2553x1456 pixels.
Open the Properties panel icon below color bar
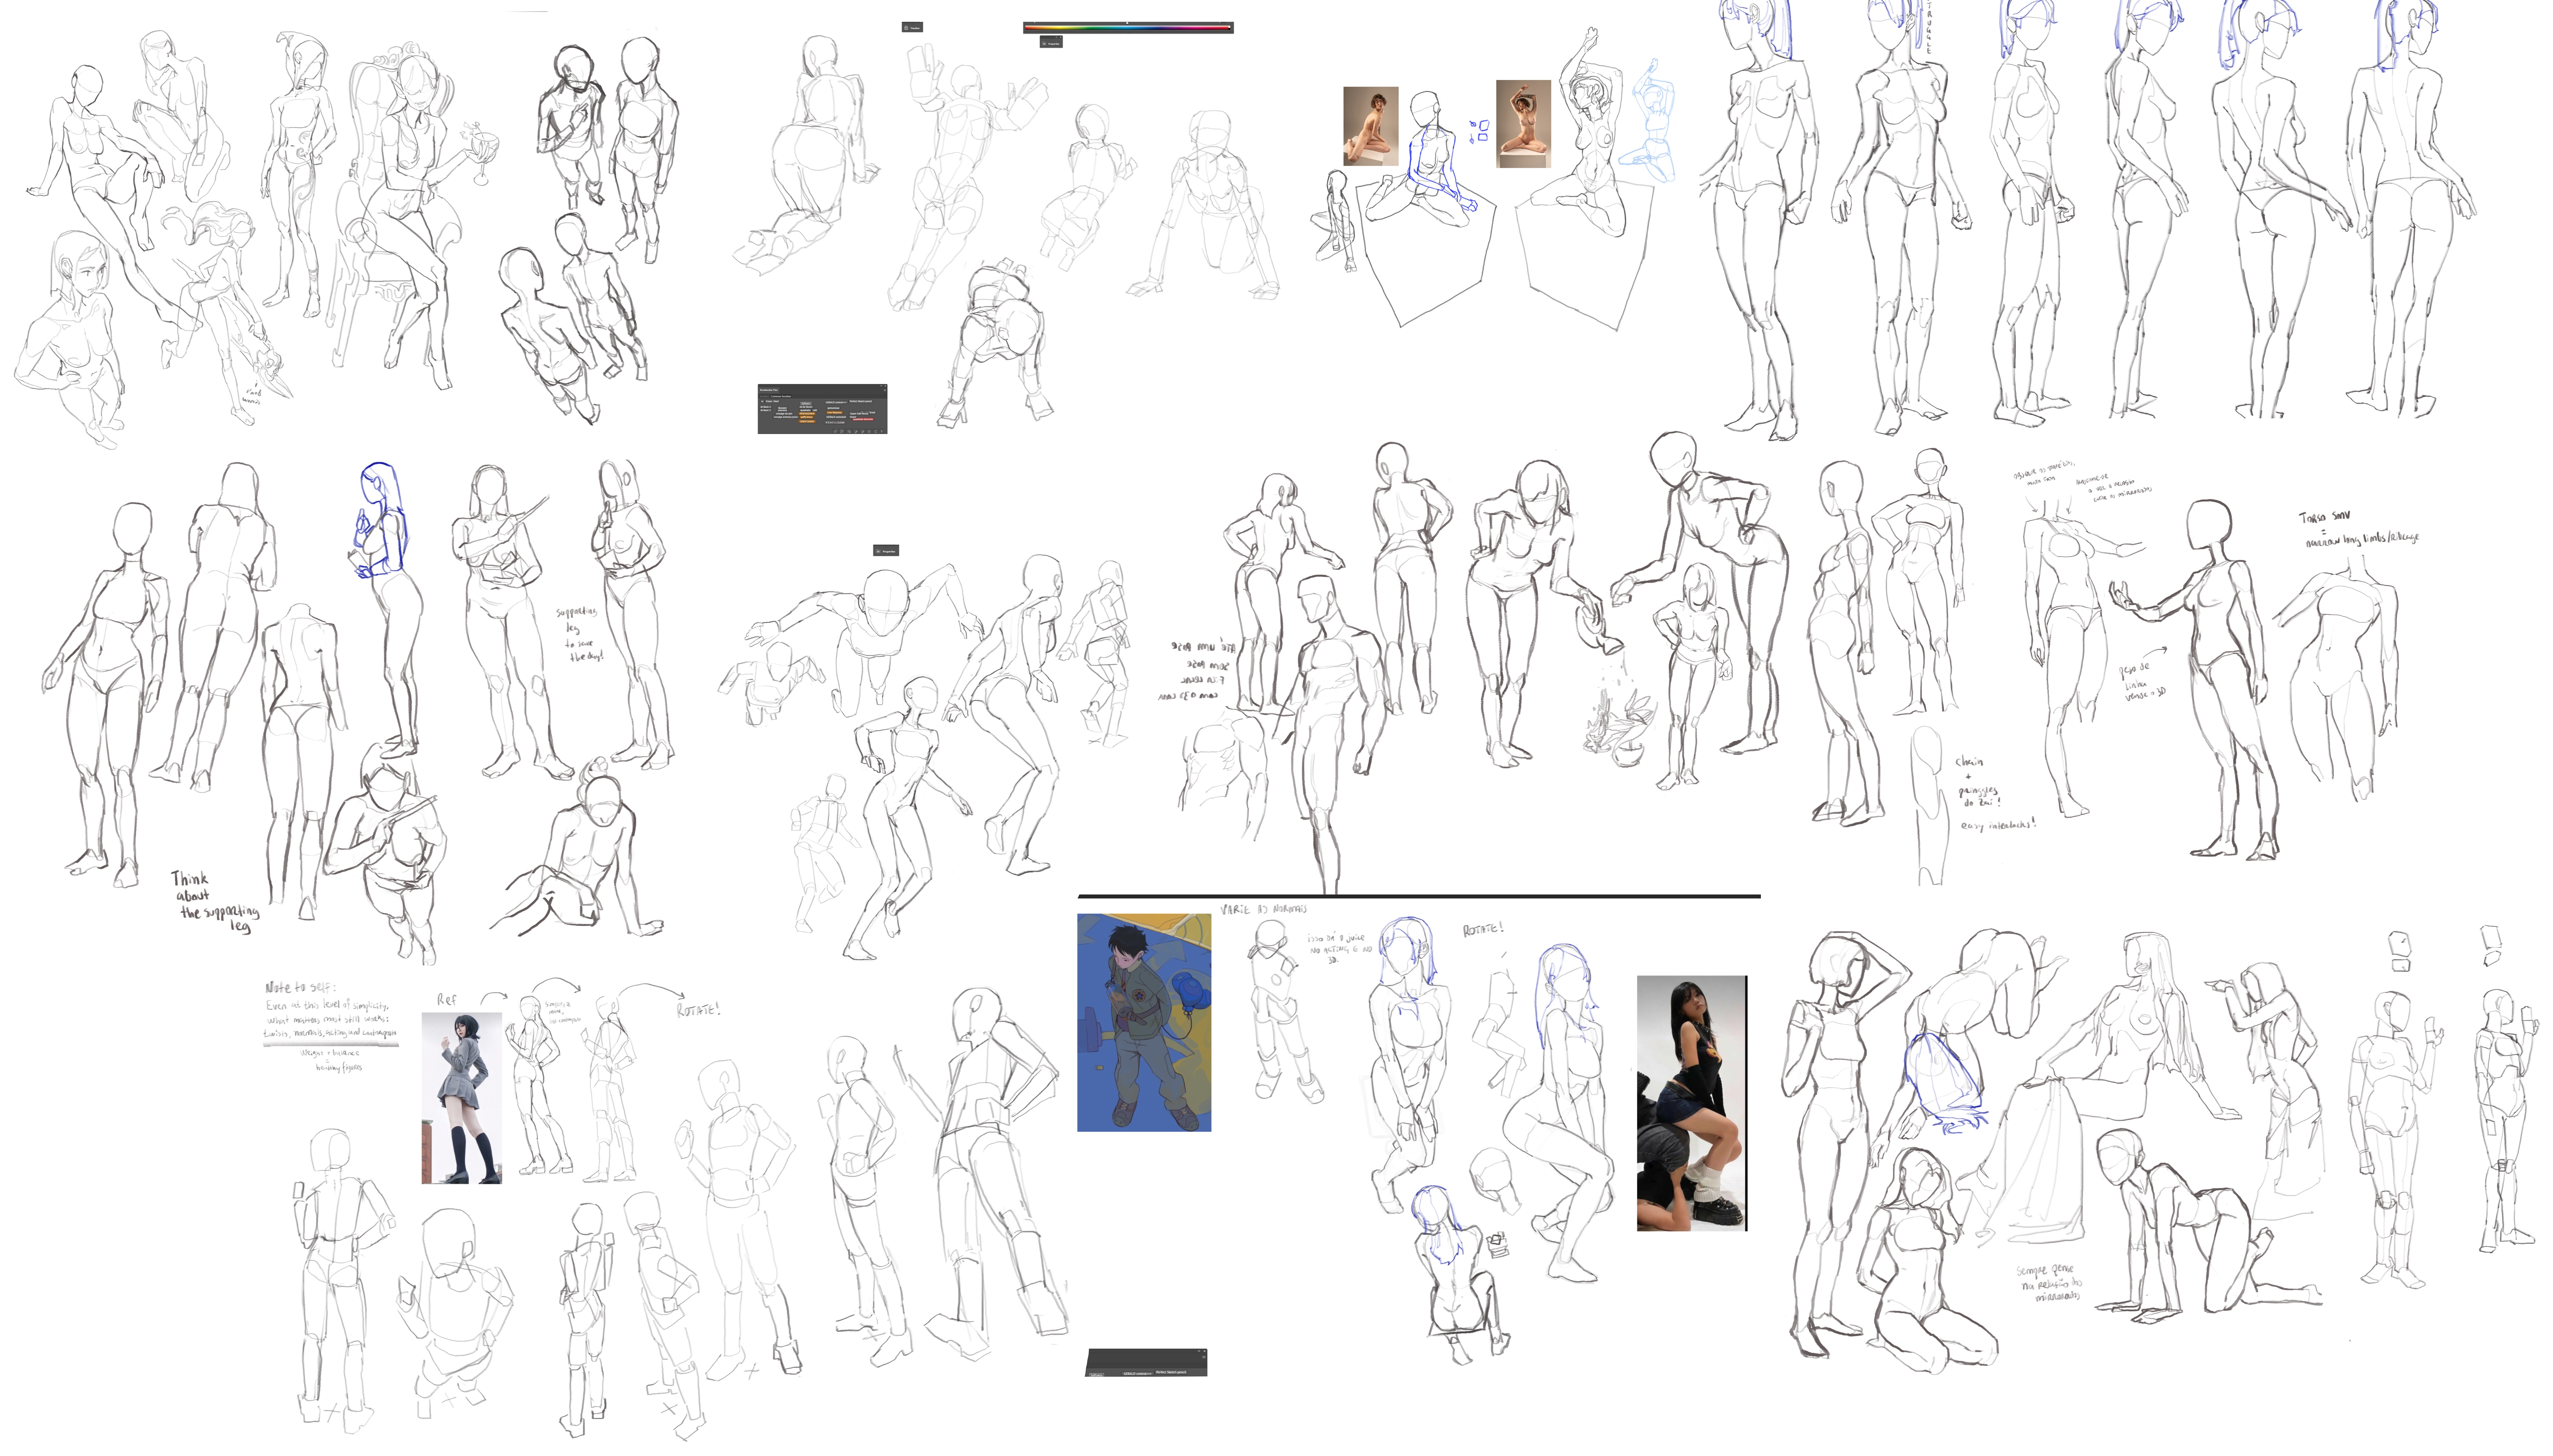[1045, 44]
